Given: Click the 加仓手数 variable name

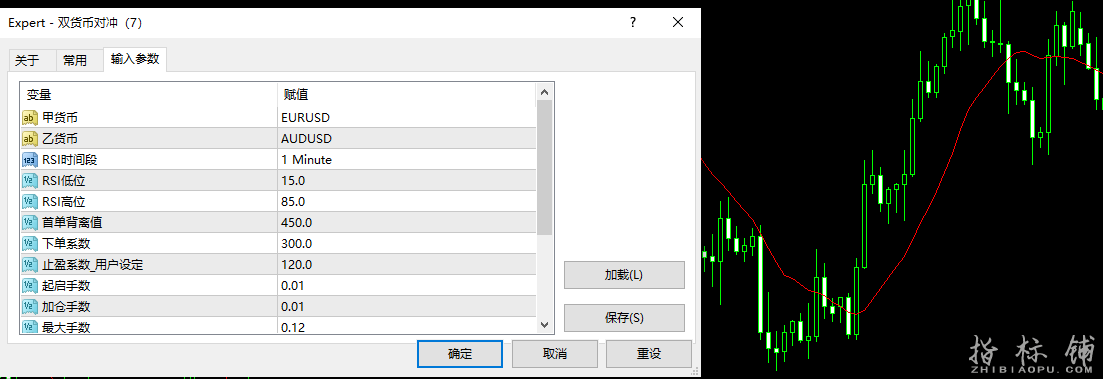Looking at the screenshot, I should (66, 307).
